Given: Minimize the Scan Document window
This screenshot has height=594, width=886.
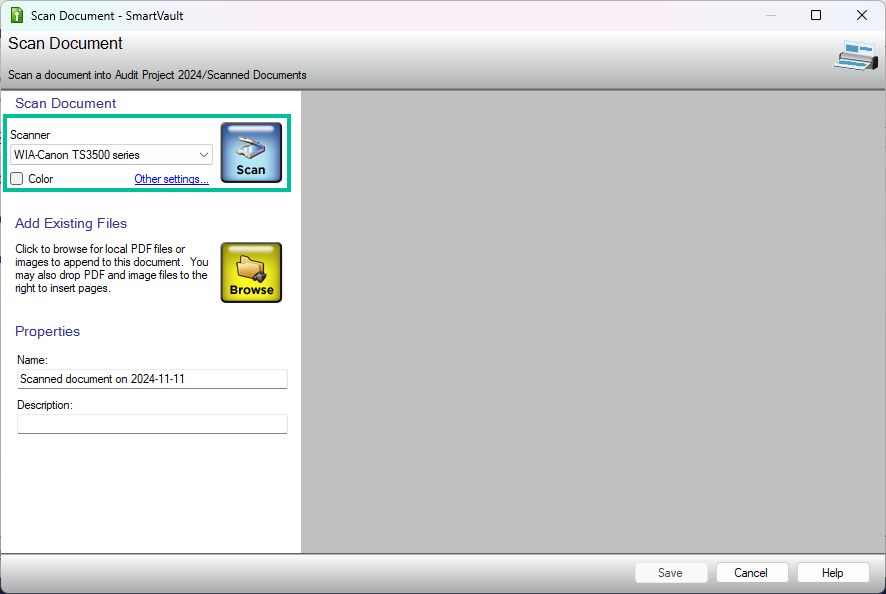Looking at the screenshot, I should pyautogui.click(x=770, y=15).
